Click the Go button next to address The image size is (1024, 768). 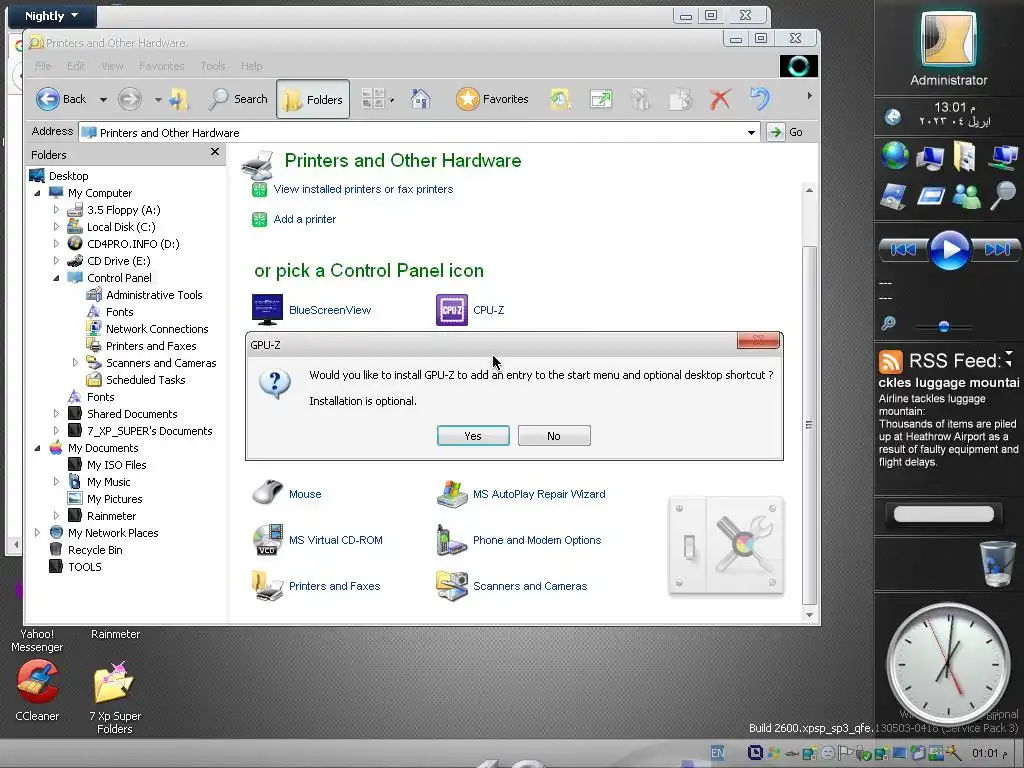[x=786, y=132]
